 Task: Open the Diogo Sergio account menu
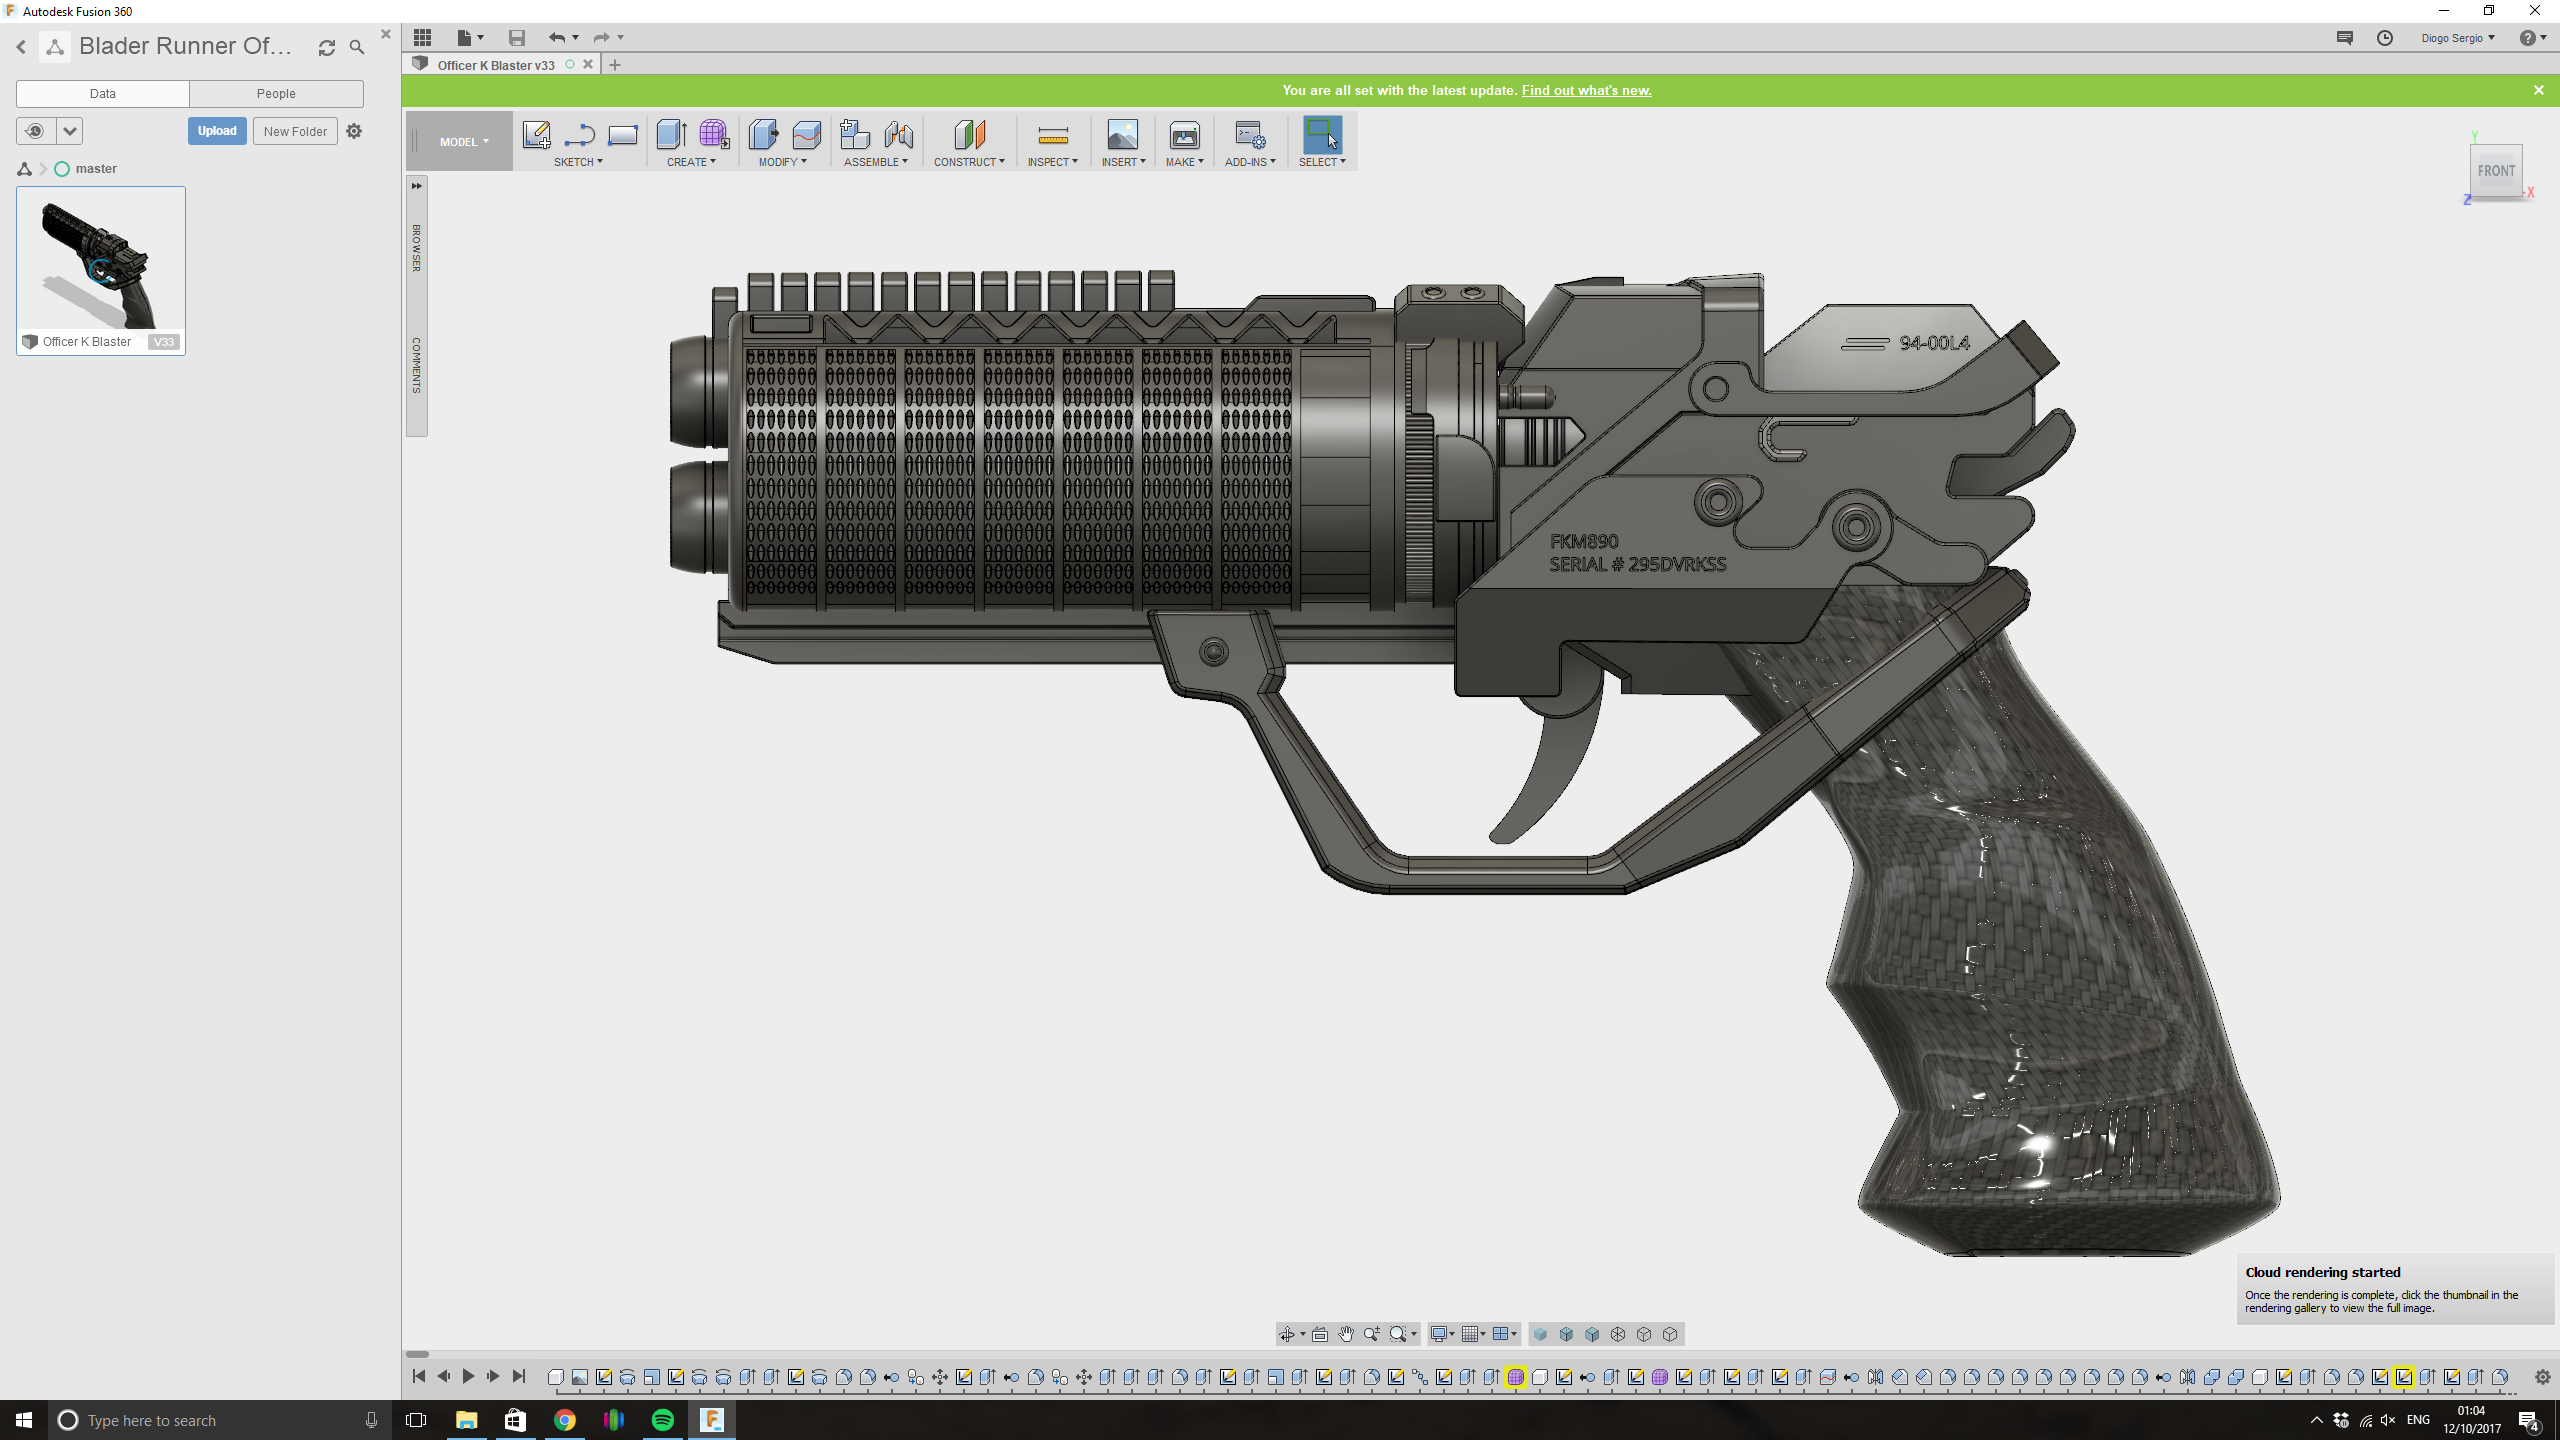[2457, 38]
